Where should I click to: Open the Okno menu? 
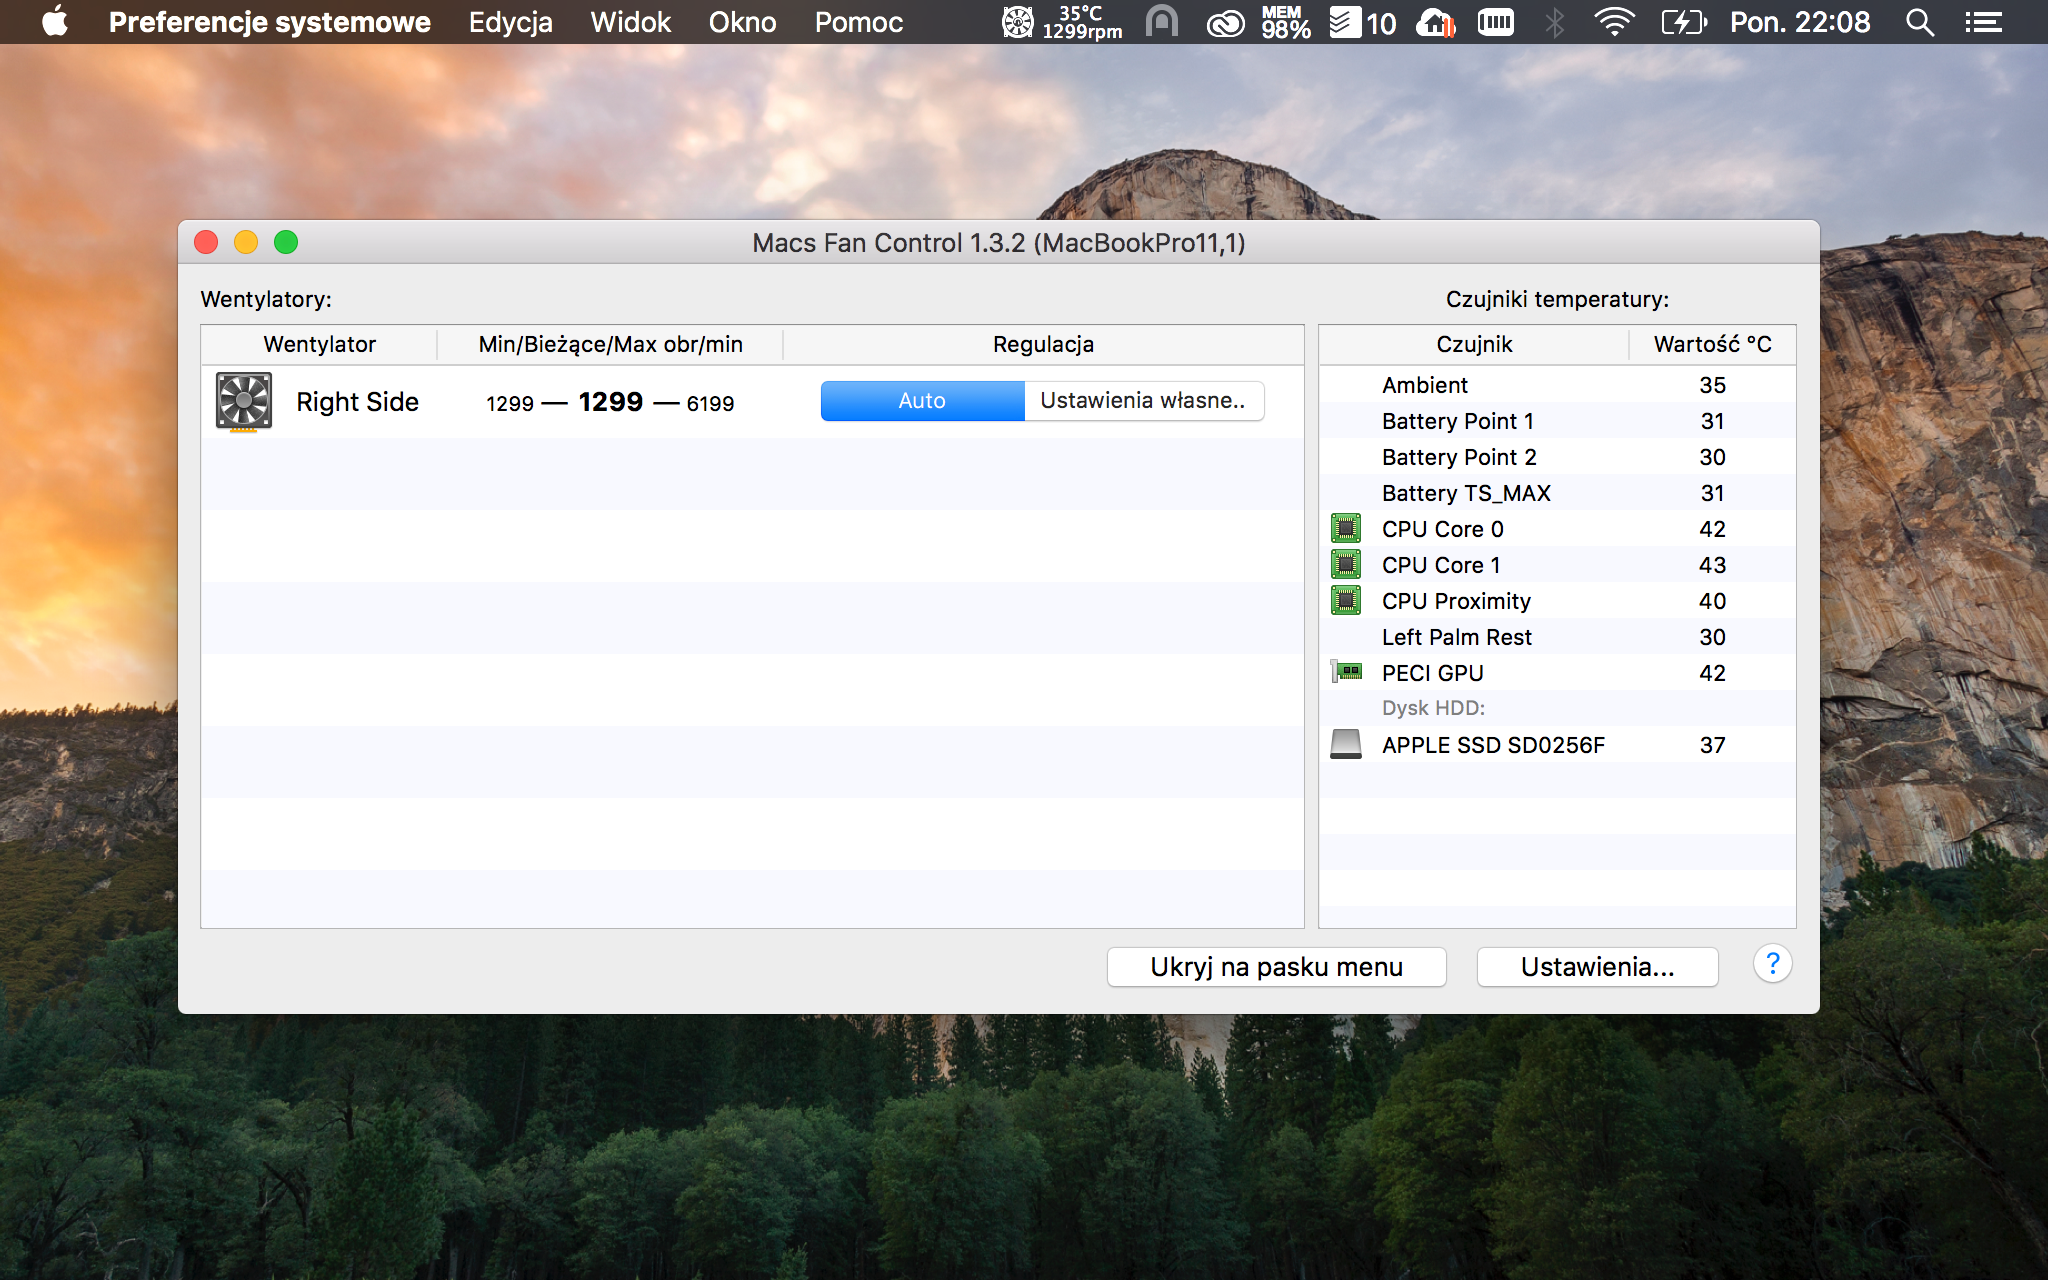click(742, 22)
